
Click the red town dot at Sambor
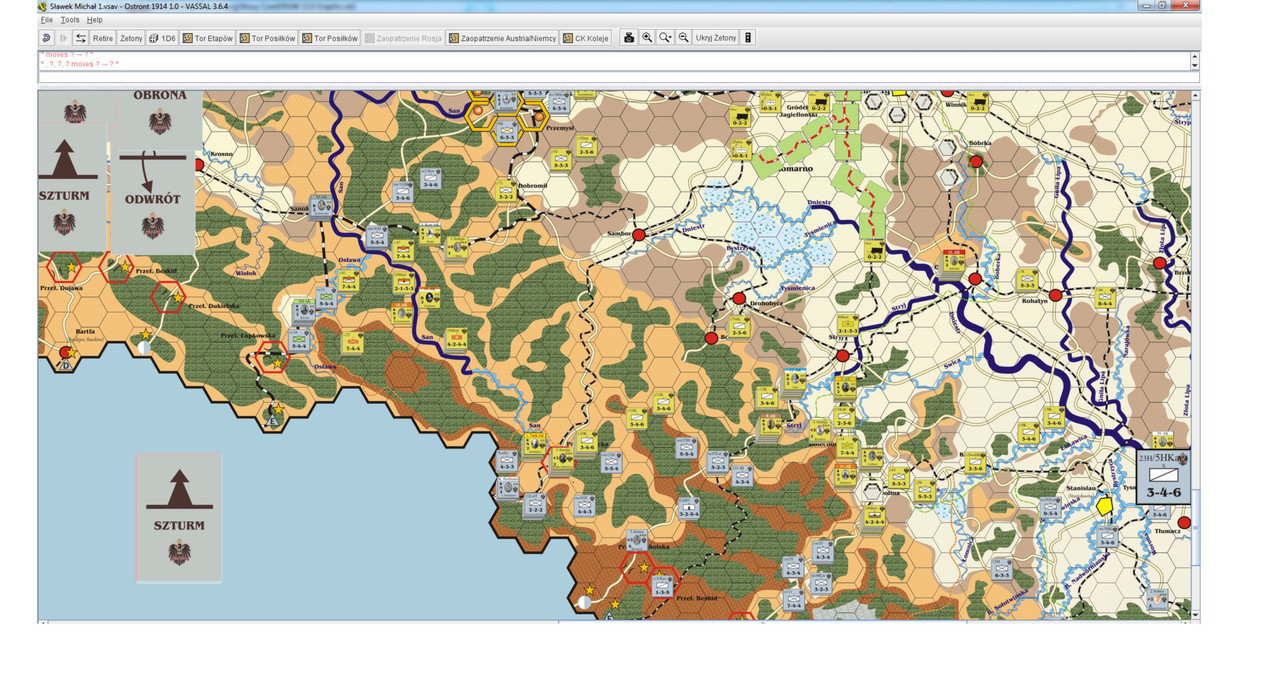tap(638, 234)
